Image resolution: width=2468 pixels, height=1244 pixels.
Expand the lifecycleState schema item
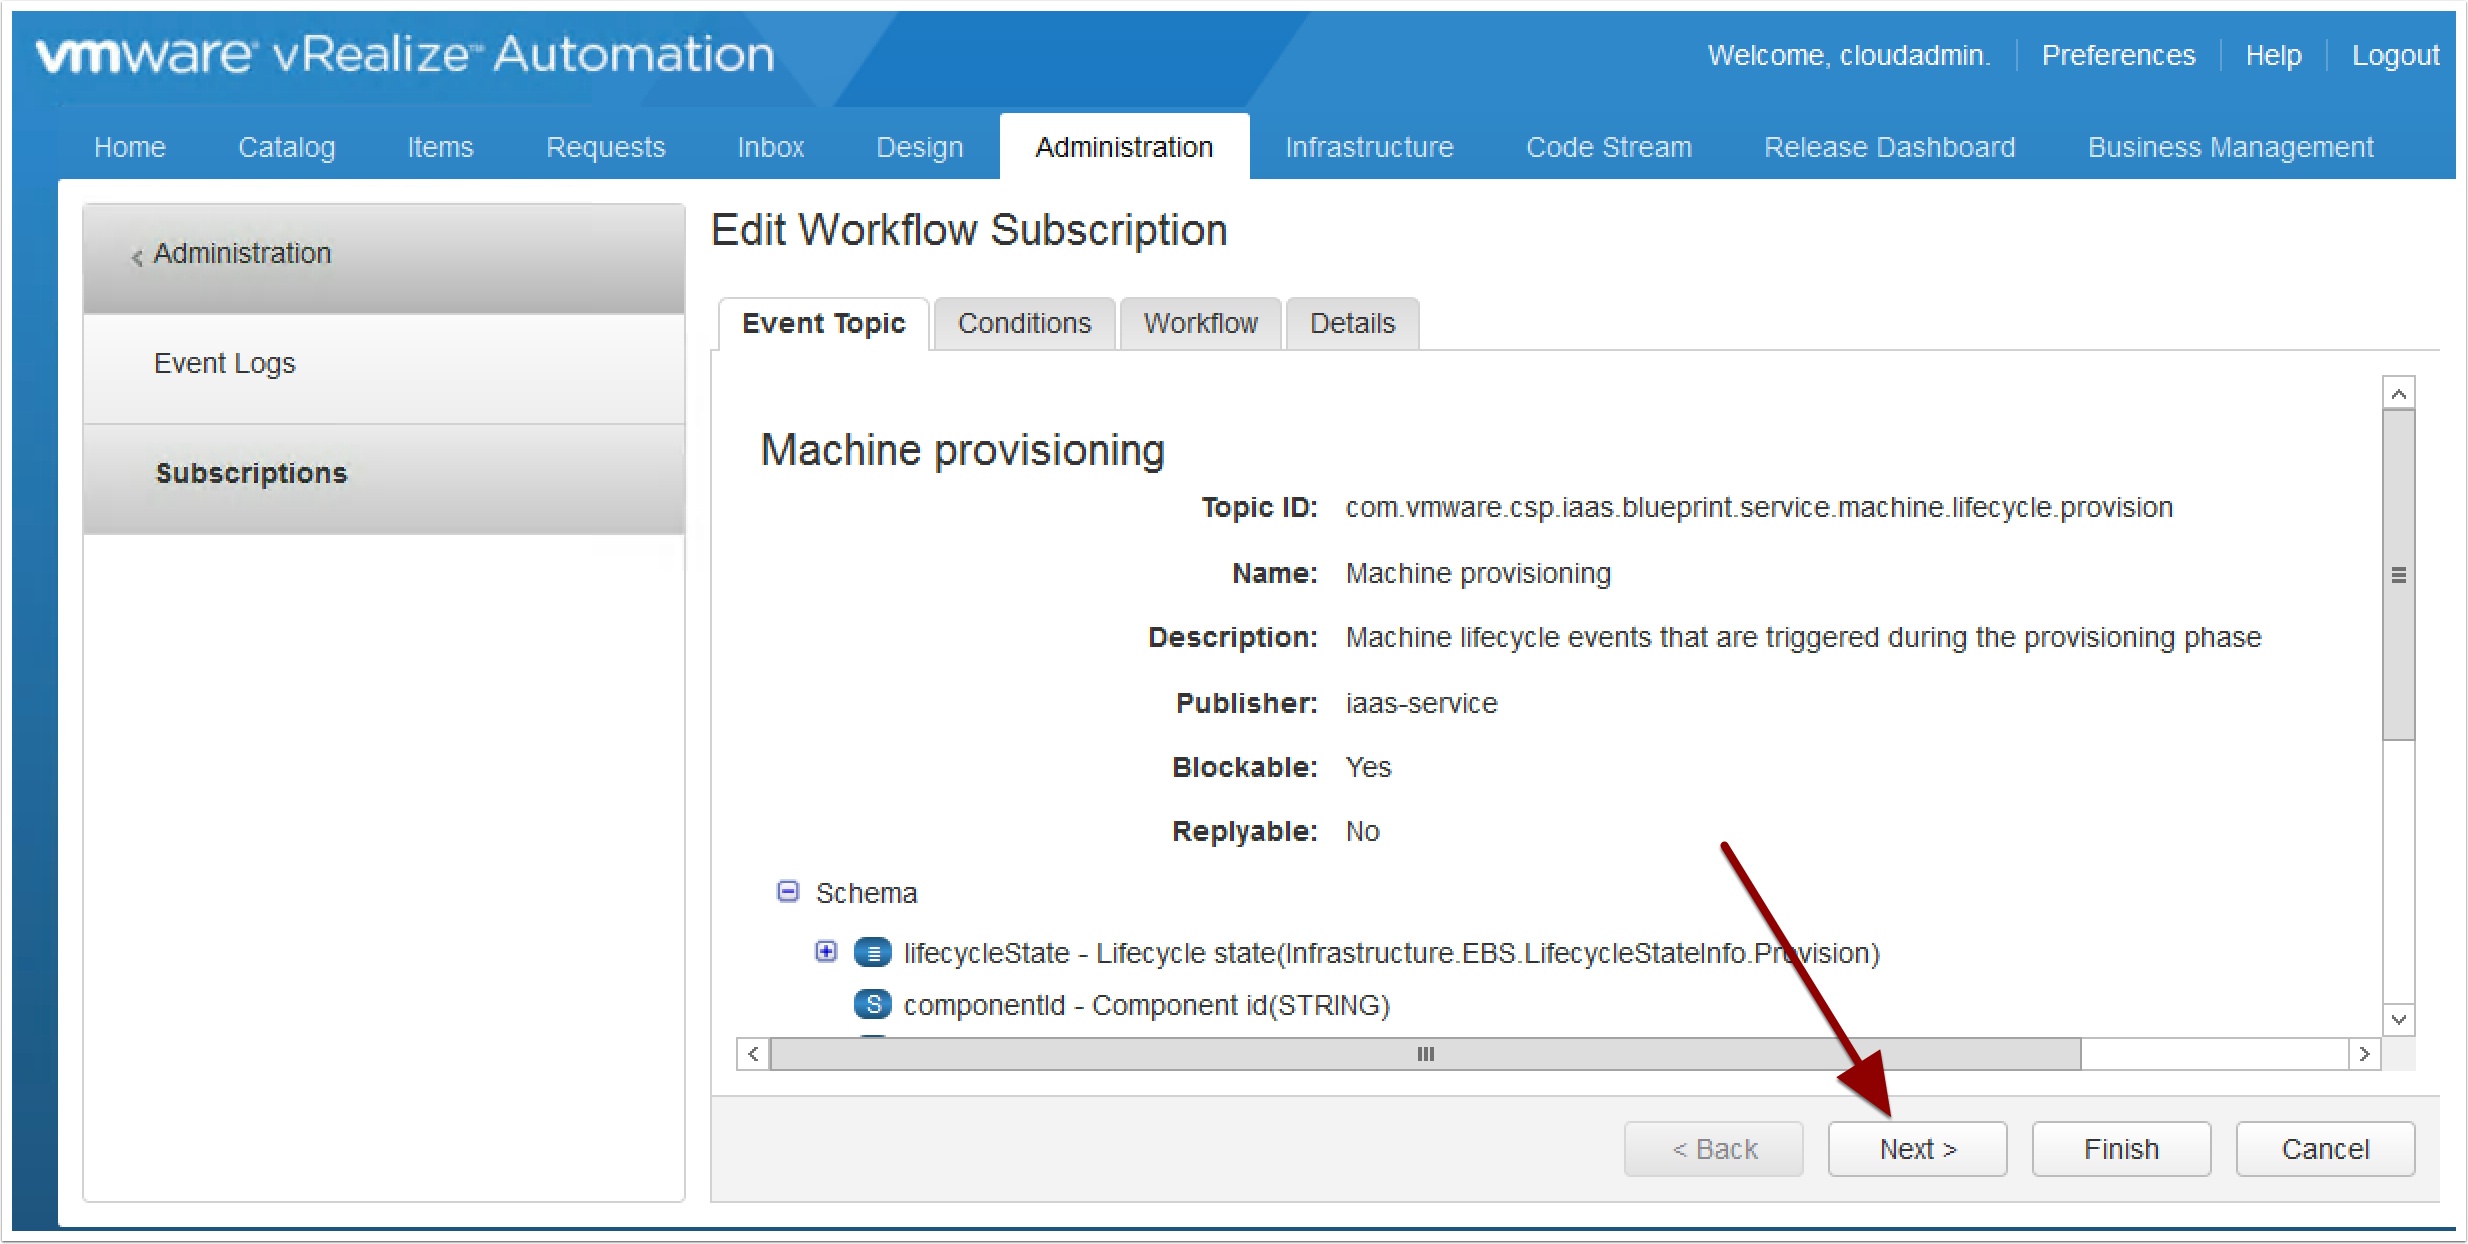[825, 951]
